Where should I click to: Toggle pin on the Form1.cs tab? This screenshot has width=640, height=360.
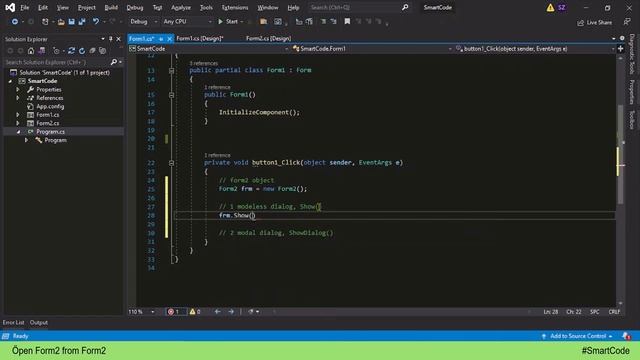pos(161,39)
